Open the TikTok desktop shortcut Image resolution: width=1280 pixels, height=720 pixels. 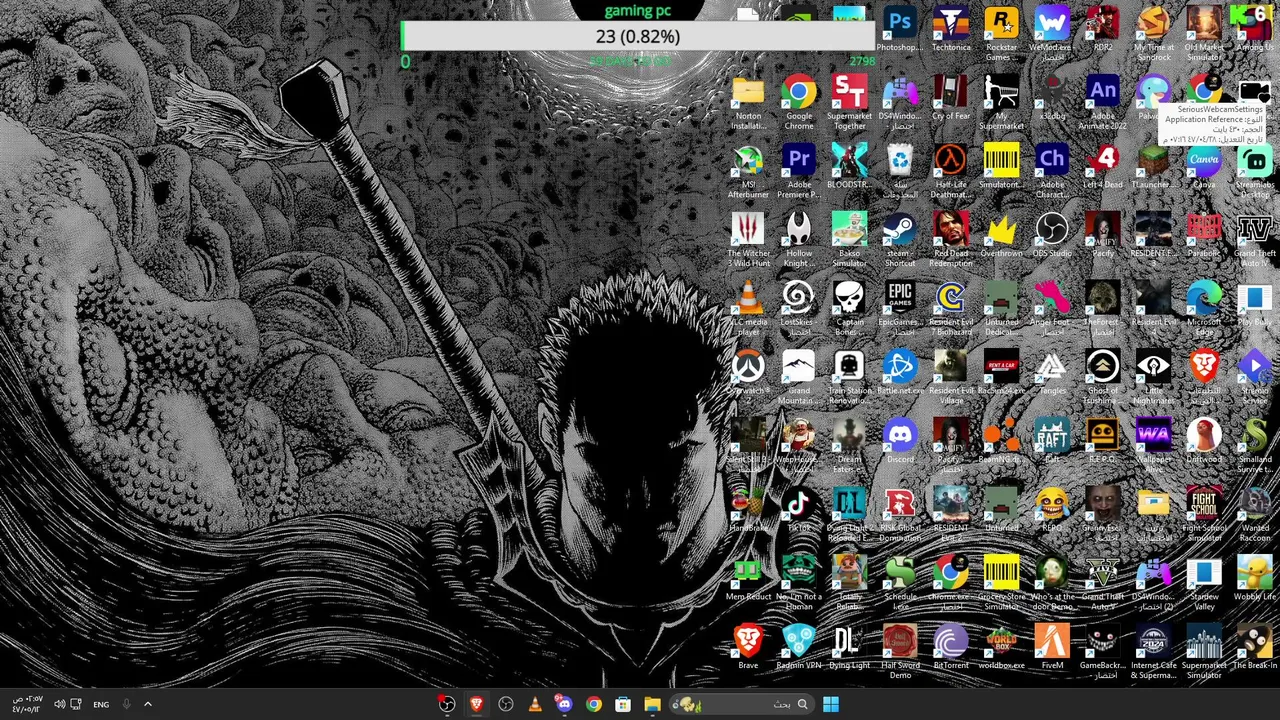point(799,511)
